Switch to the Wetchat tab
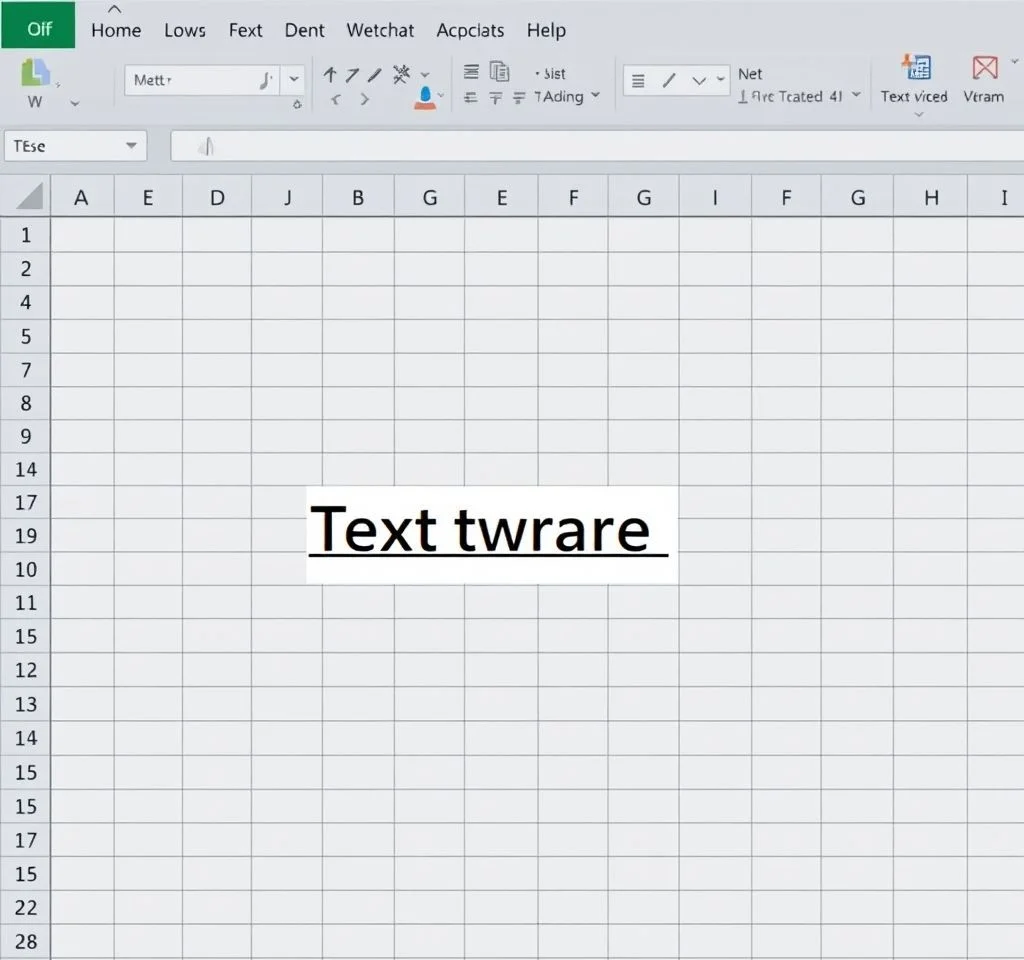This screenshot has width=1024, height=960. point(380,30)
